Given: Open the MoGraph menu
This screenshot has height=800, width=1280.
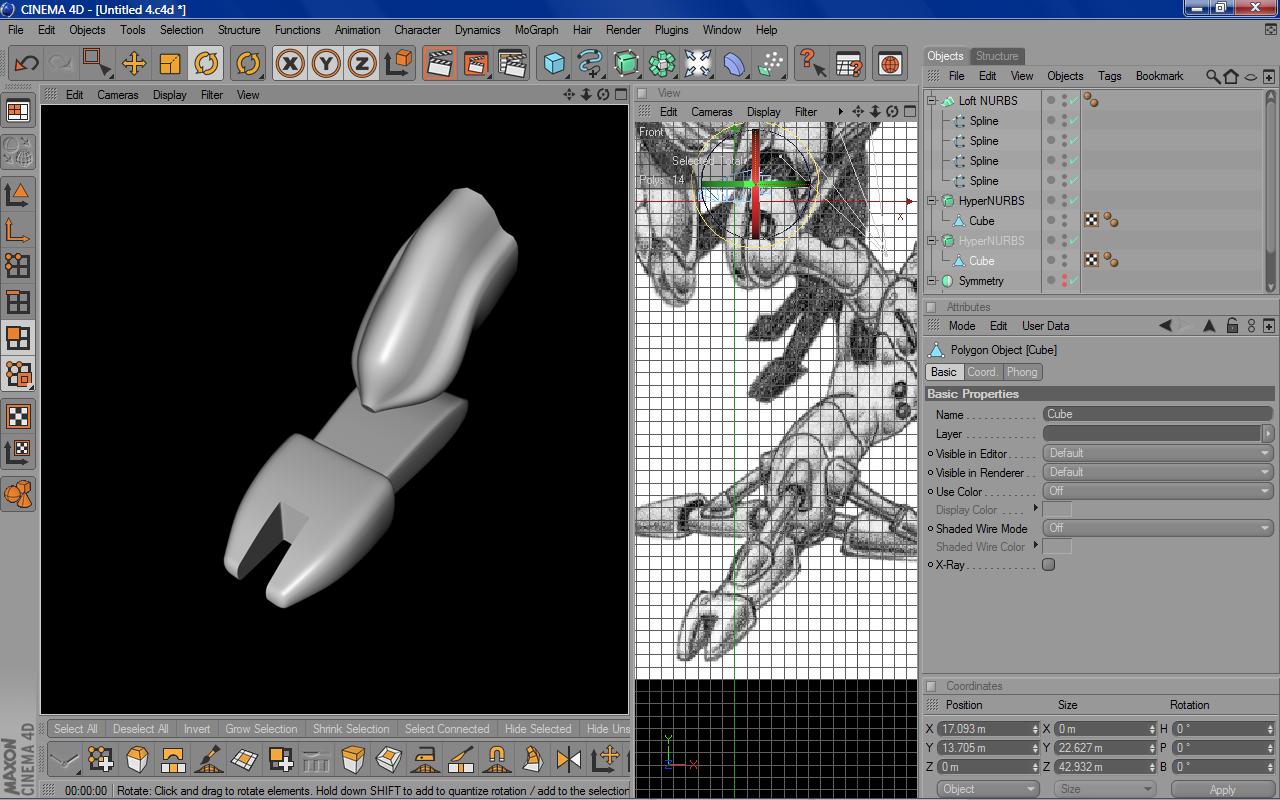Looking at the screenshot, I should 536,30.
